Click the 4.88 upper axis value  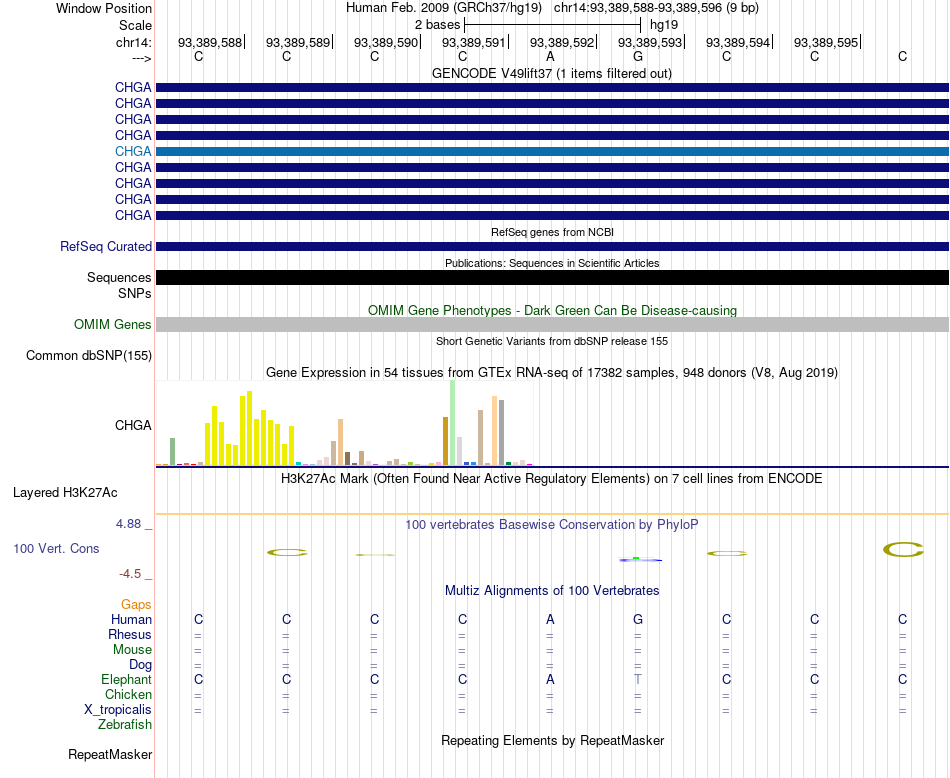pos(128,524)
